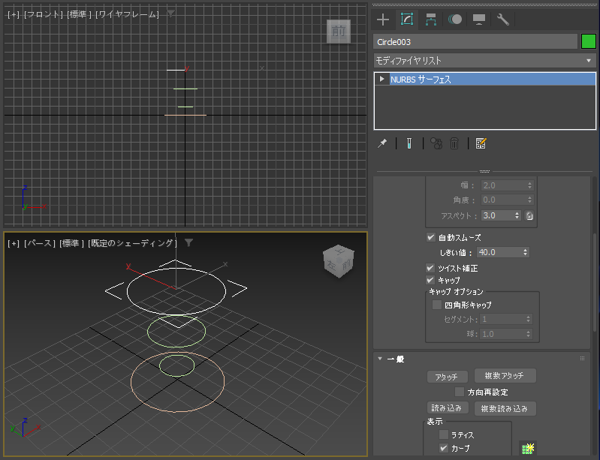Toggle Show End Result test tube icon
Viewport: 600px width, 460px height.
pos(409,144)
